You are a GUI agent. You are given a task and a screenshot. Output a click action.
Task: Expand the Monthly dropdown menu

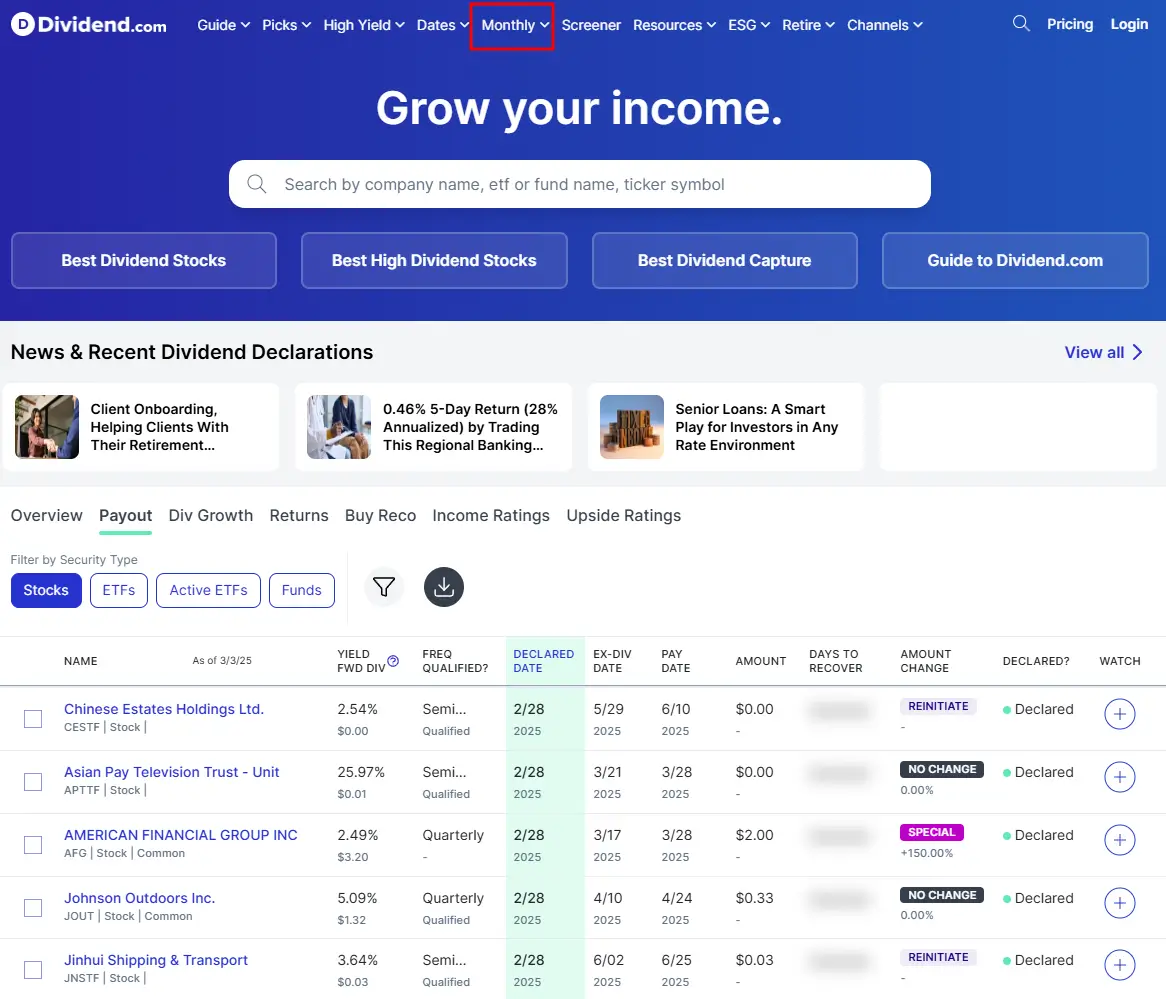click(x=515, y=25)
